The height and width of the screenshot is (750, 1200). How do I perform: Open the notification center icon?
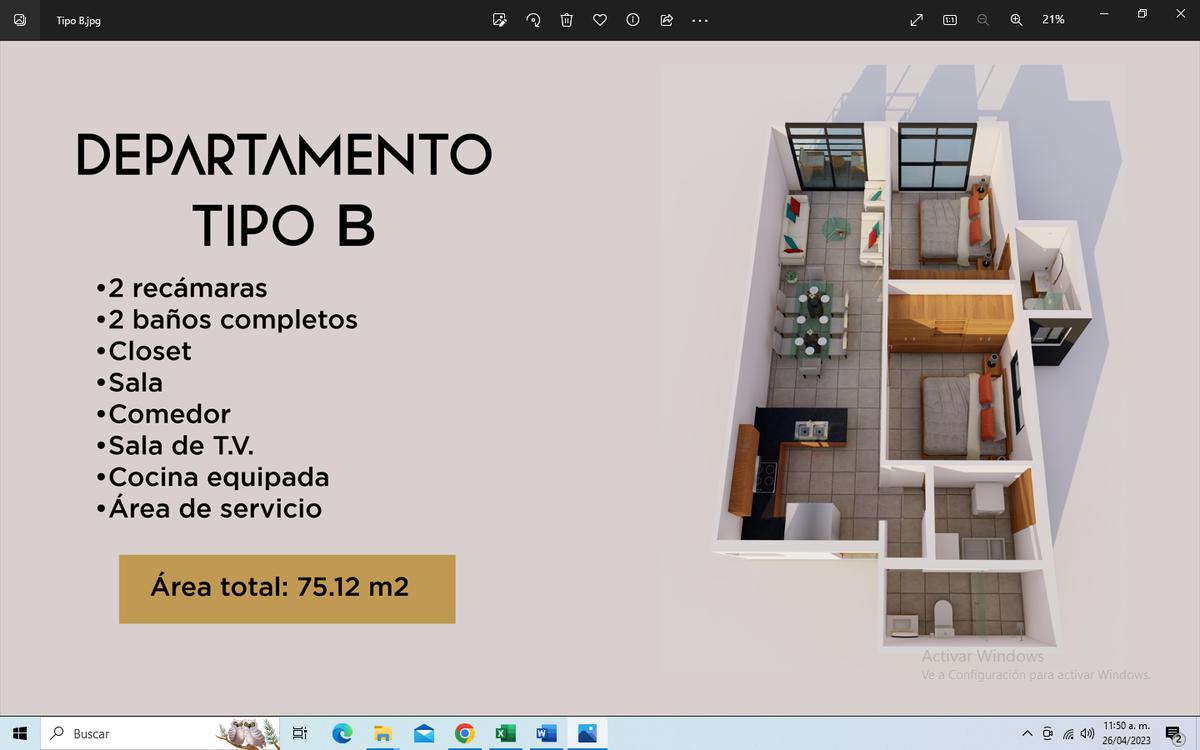[x=1174, y=733]
